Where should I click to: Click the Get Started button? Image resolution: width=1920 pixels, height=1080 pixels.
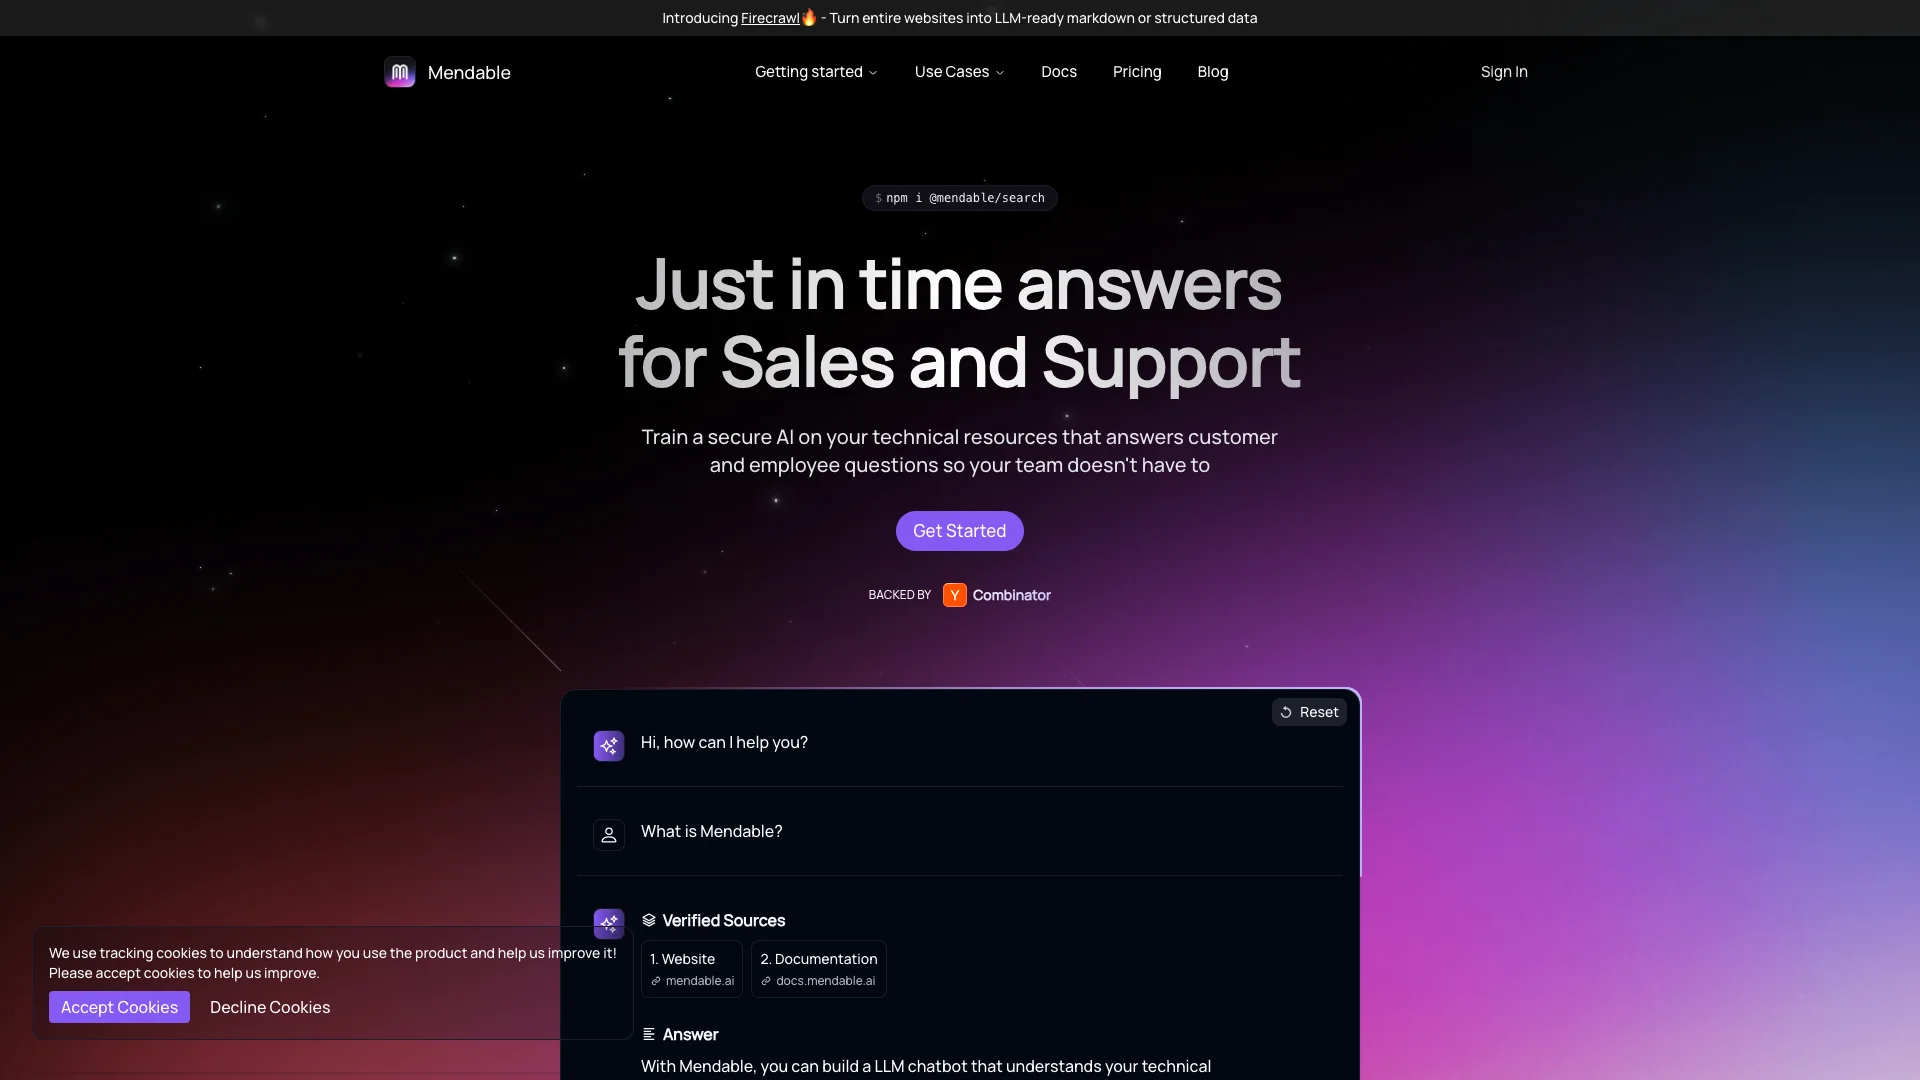pos(960,531)
